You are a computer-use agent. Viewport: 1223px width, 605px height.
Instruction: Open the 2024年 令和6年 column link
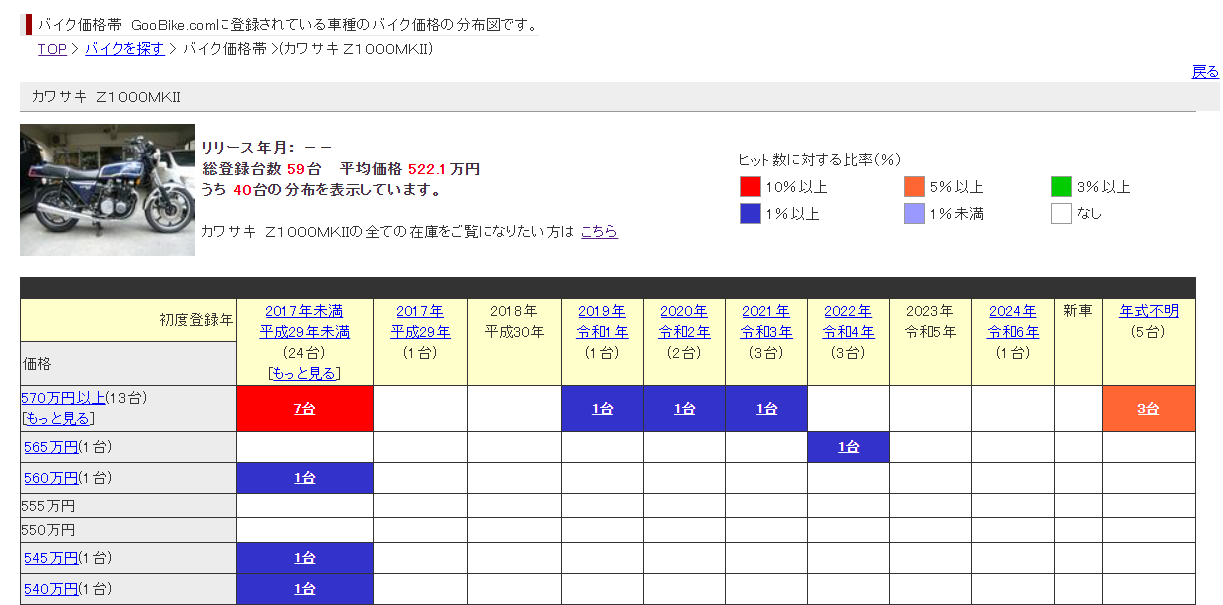[1013, 321]
